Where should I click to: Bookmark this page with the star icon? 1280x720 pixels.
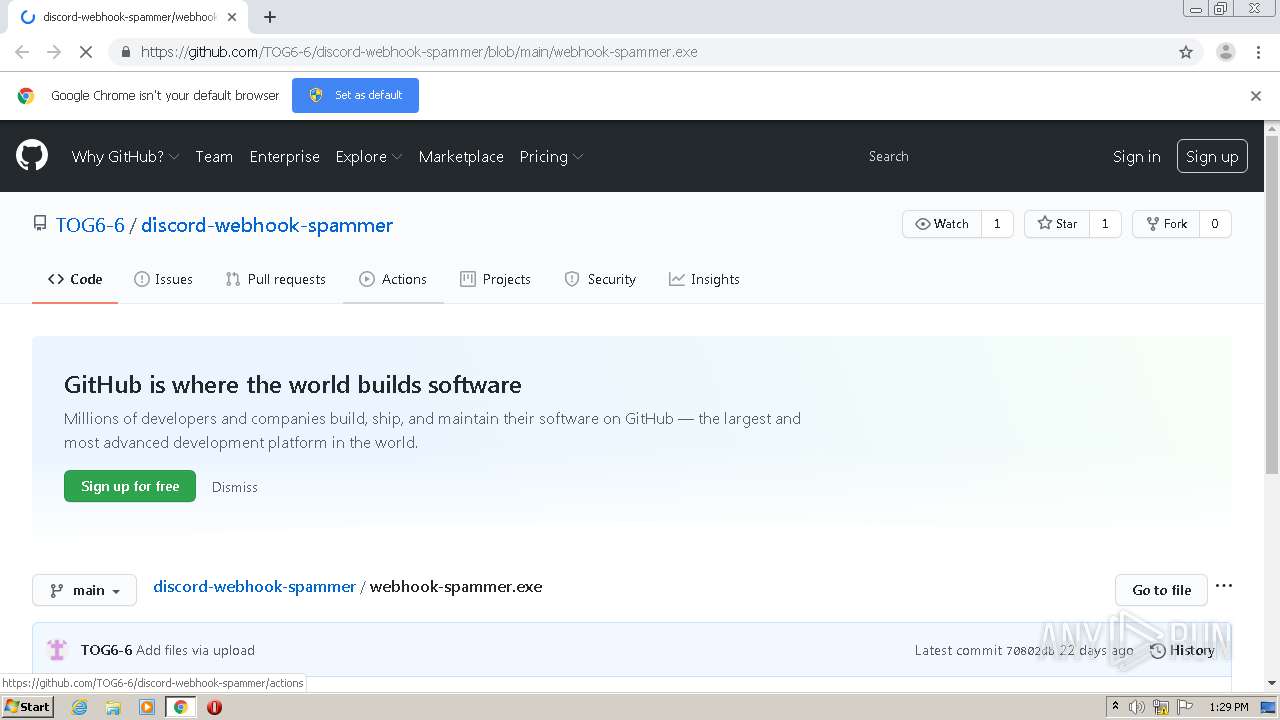1186,52
